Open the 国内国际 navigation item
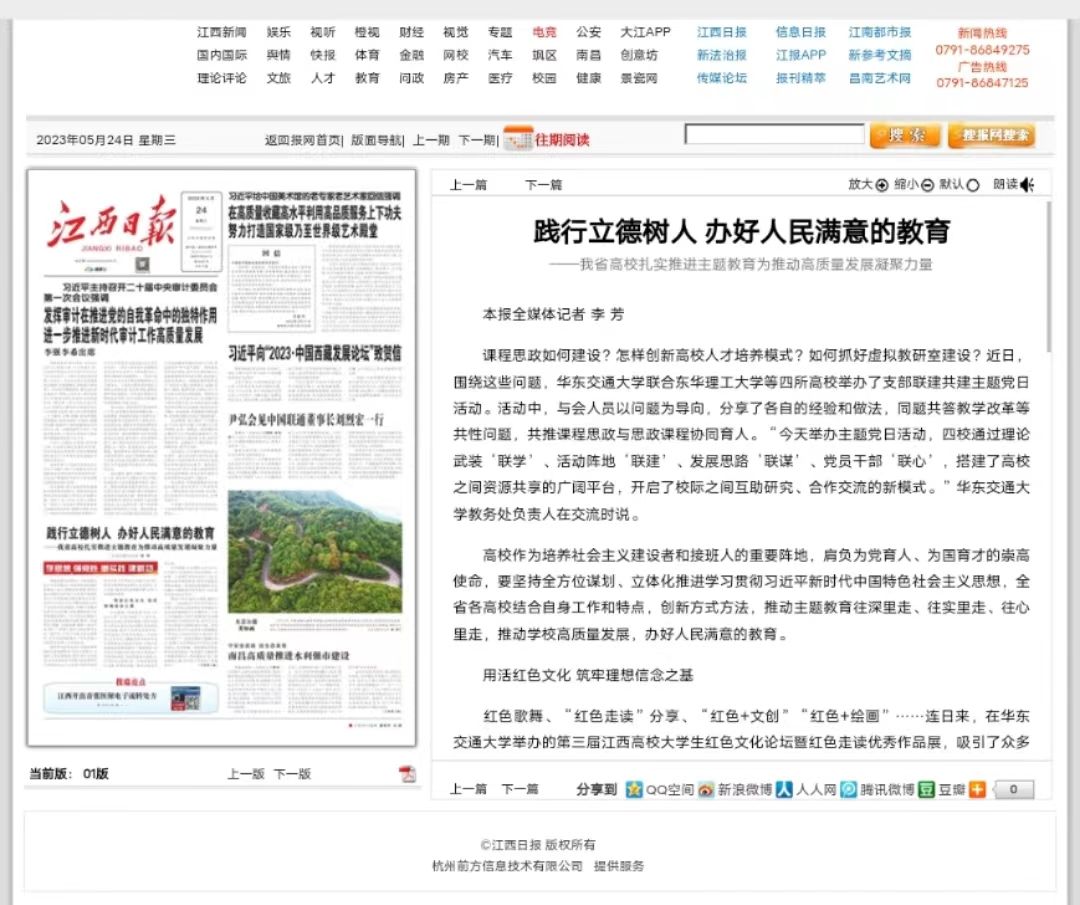Viewport: 1080px width, 905px height. [221, 55]
